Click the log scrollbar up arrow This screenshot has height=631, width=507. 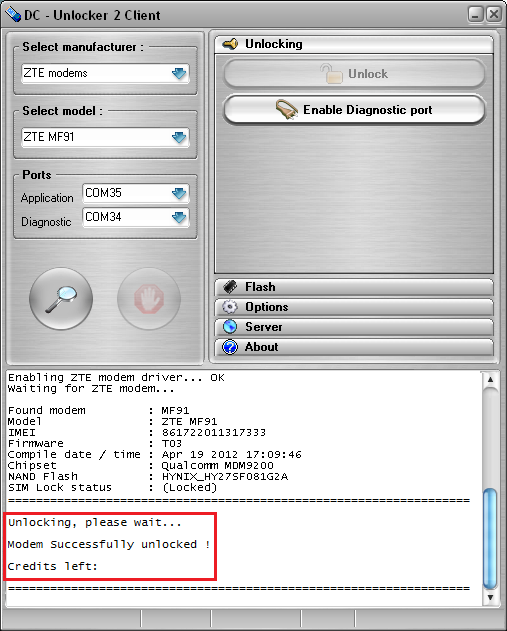pos(490,379)
